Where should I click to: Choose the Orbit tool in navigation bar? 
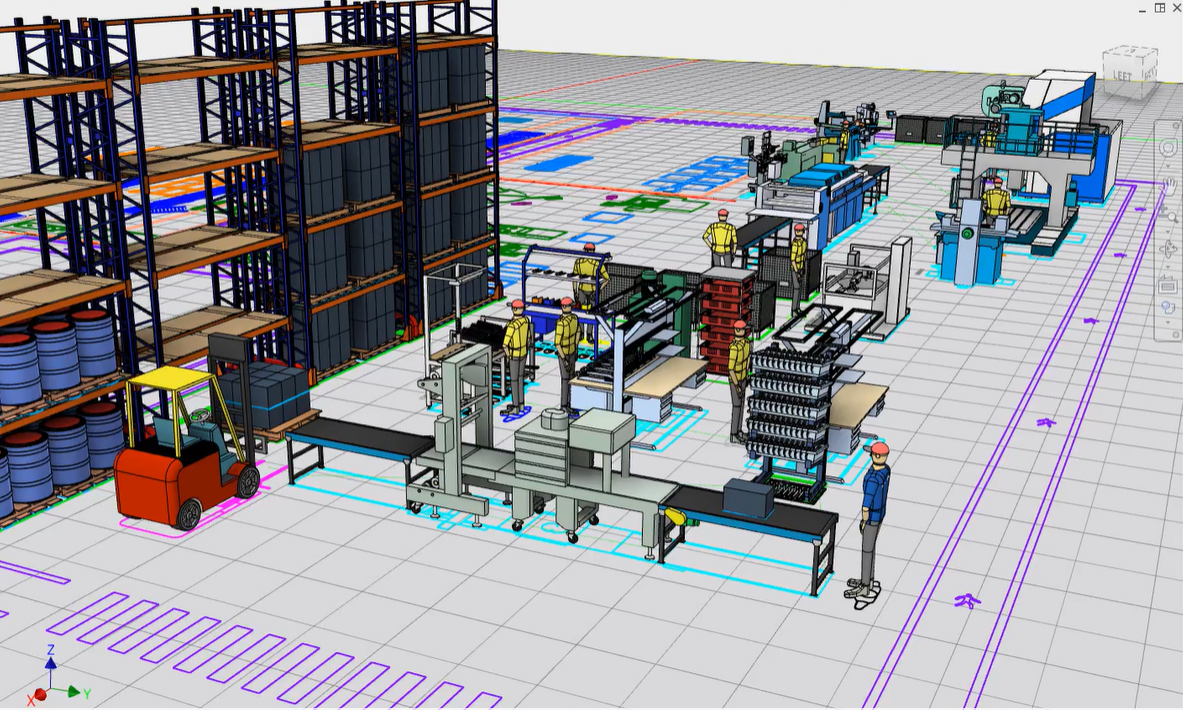(x=1169, y=248)
